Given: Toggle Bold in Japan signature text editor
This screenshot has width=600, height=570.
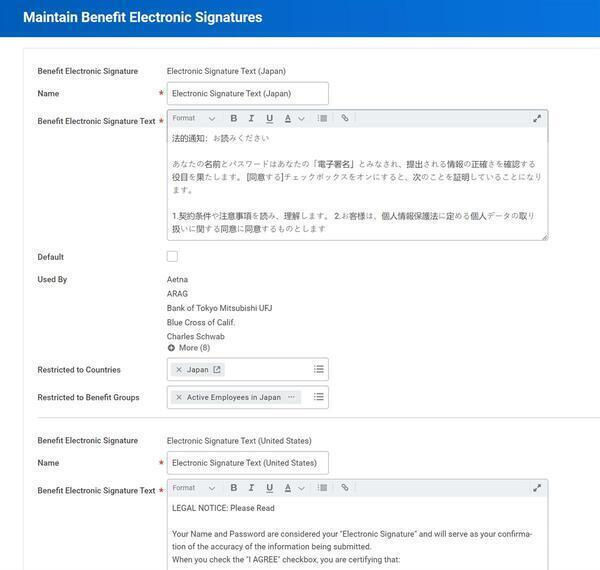Looking at the screenshot, I should (x=233, y=118).
